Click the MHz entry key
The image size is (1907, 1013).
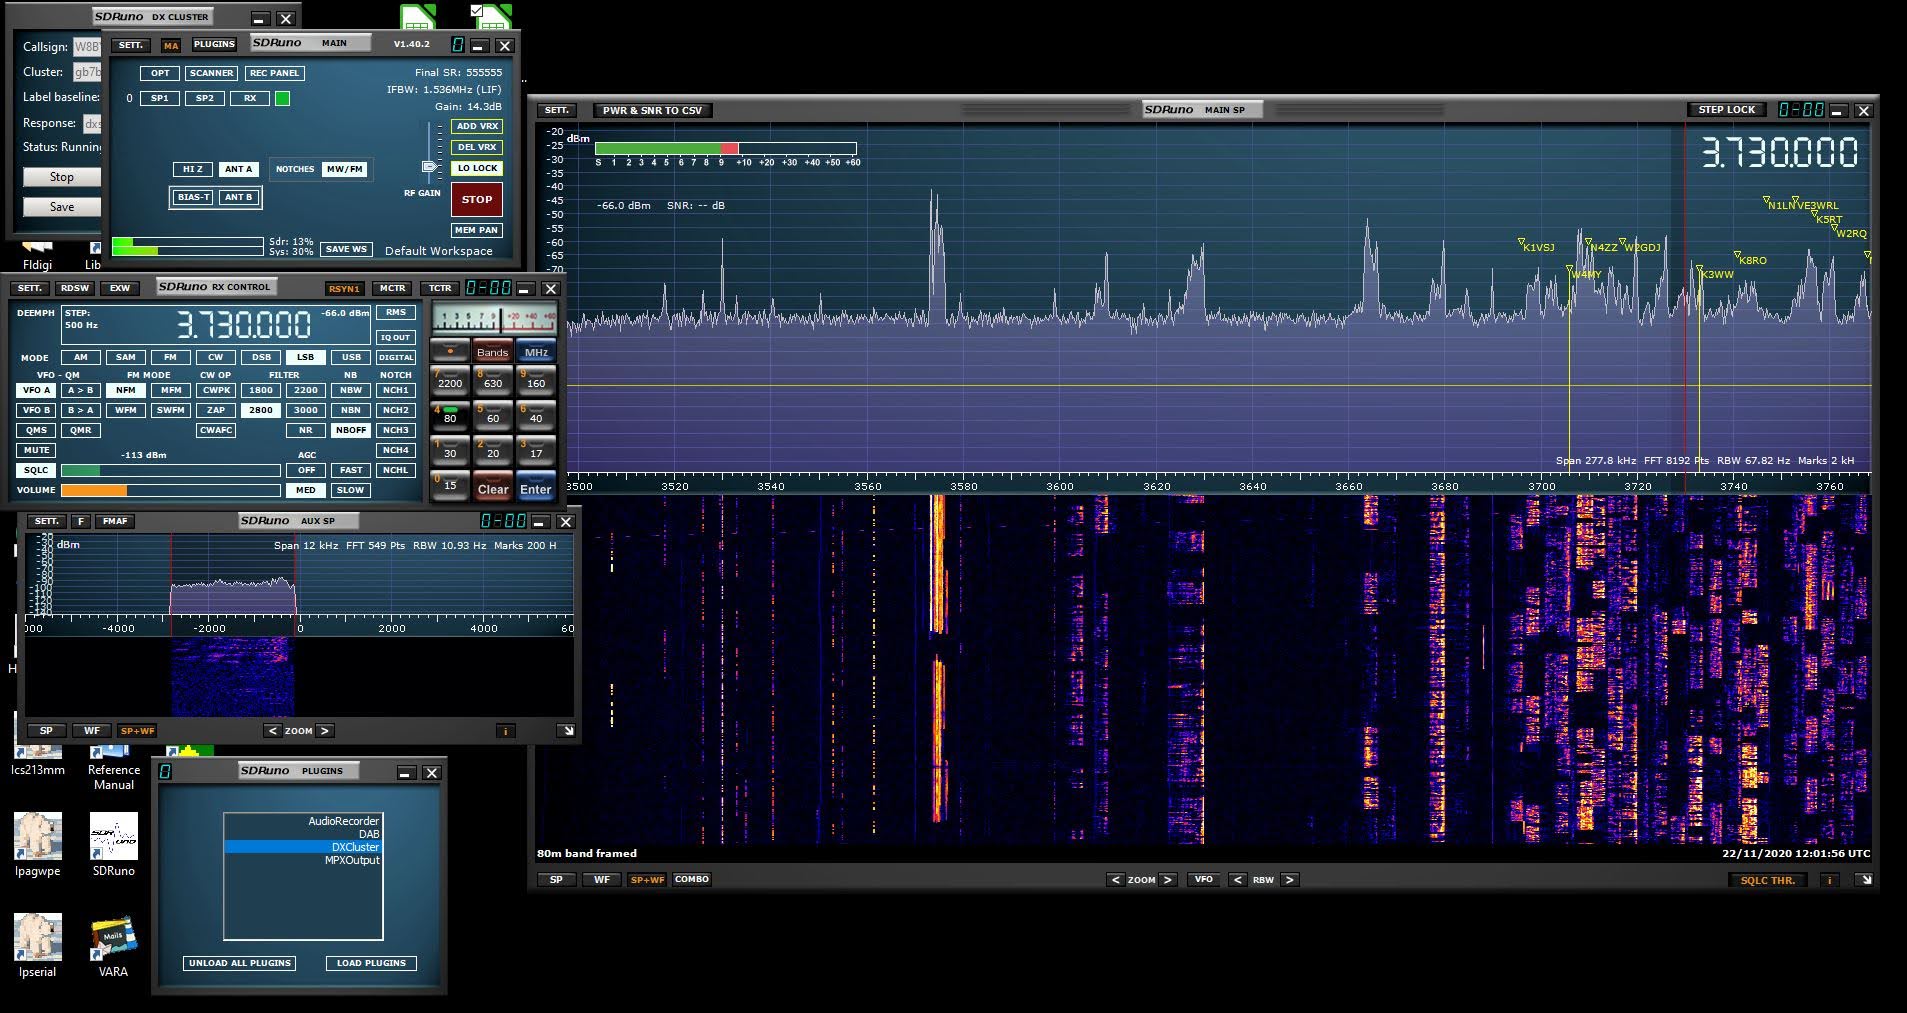coord(537,351)
